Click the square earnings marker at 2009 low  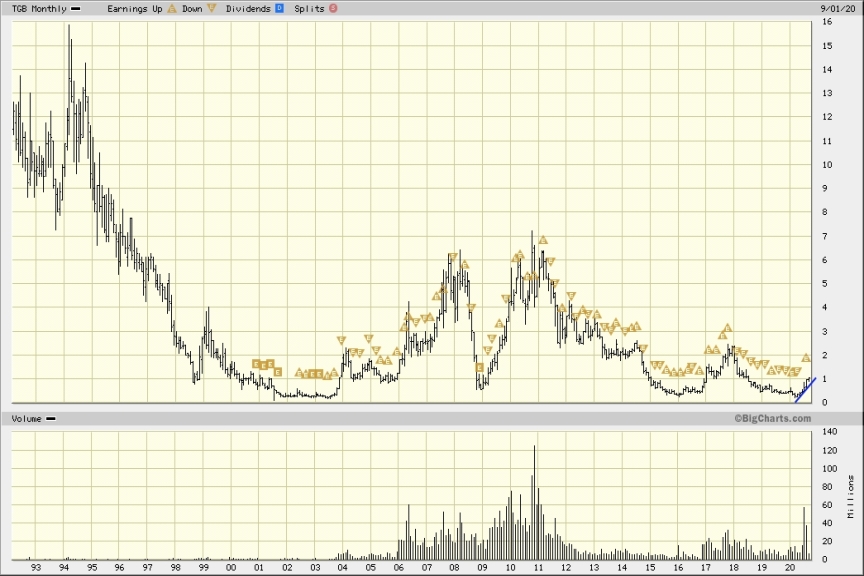point(480,368)
